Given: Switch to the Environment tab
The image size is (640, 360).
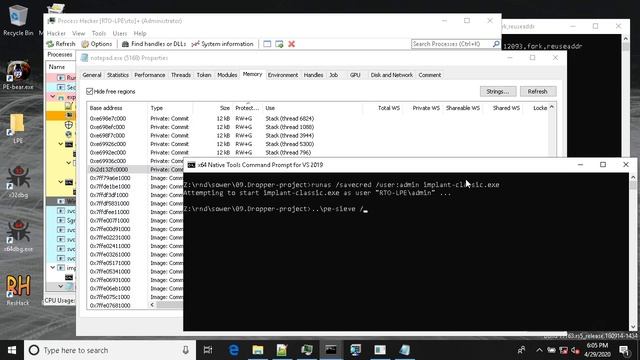Looking at the screenshot, I should tap(283, 75).
